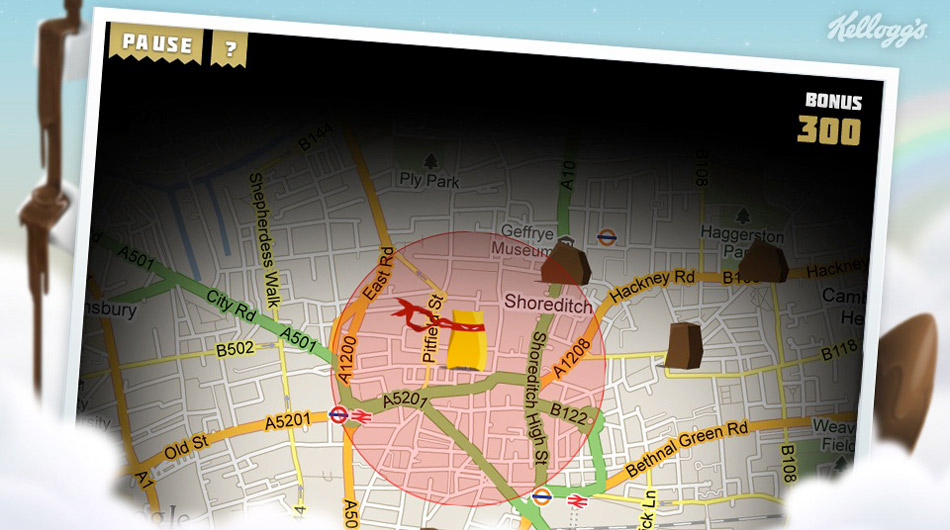The image size is (950, 530).
Task: Click the A10 road label
Action: point(568,176)
